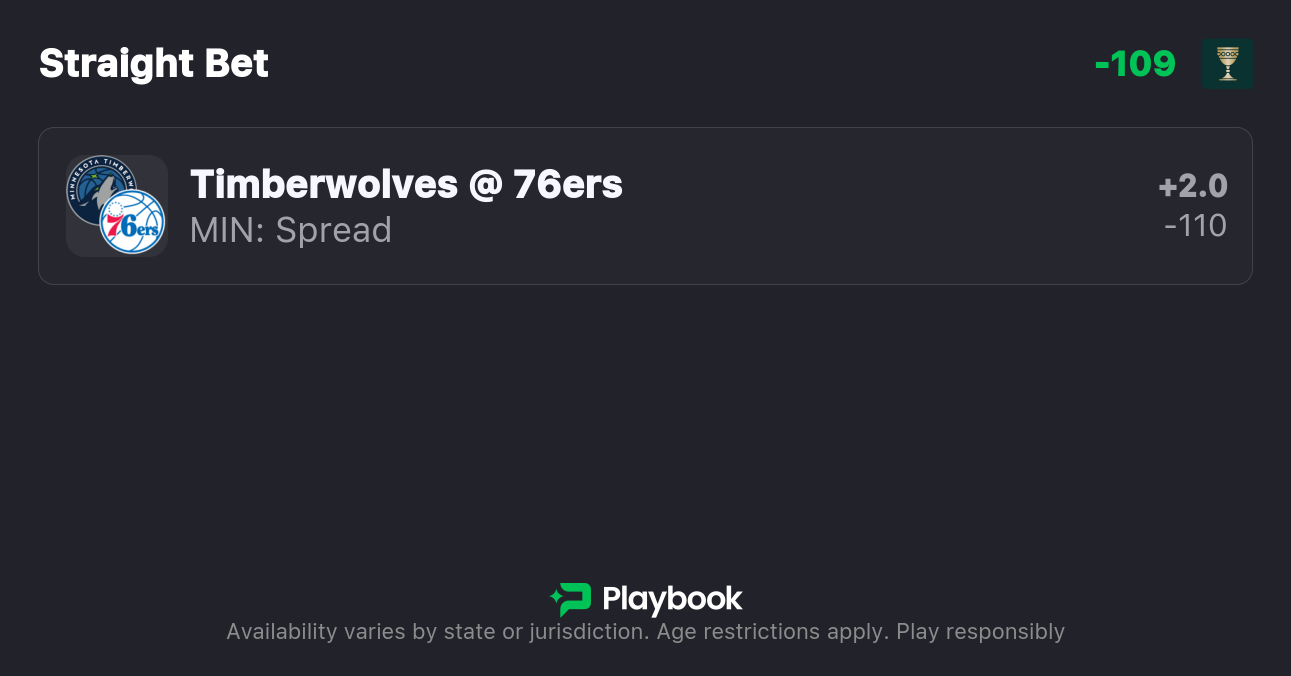Screen dimensions: 1291x676
Task: Click the Playbook brand name text
Action: [672, 599]
